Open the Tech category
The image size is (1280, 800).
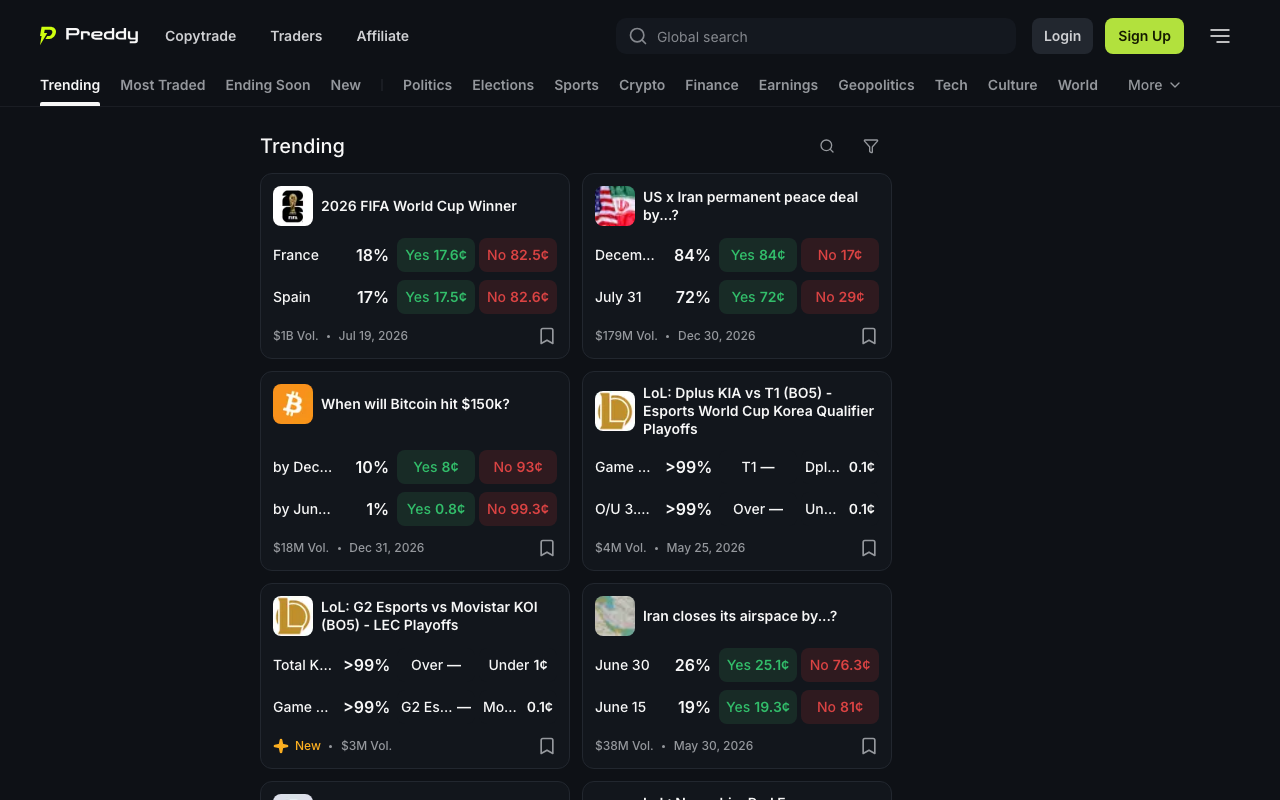[951, 85]
